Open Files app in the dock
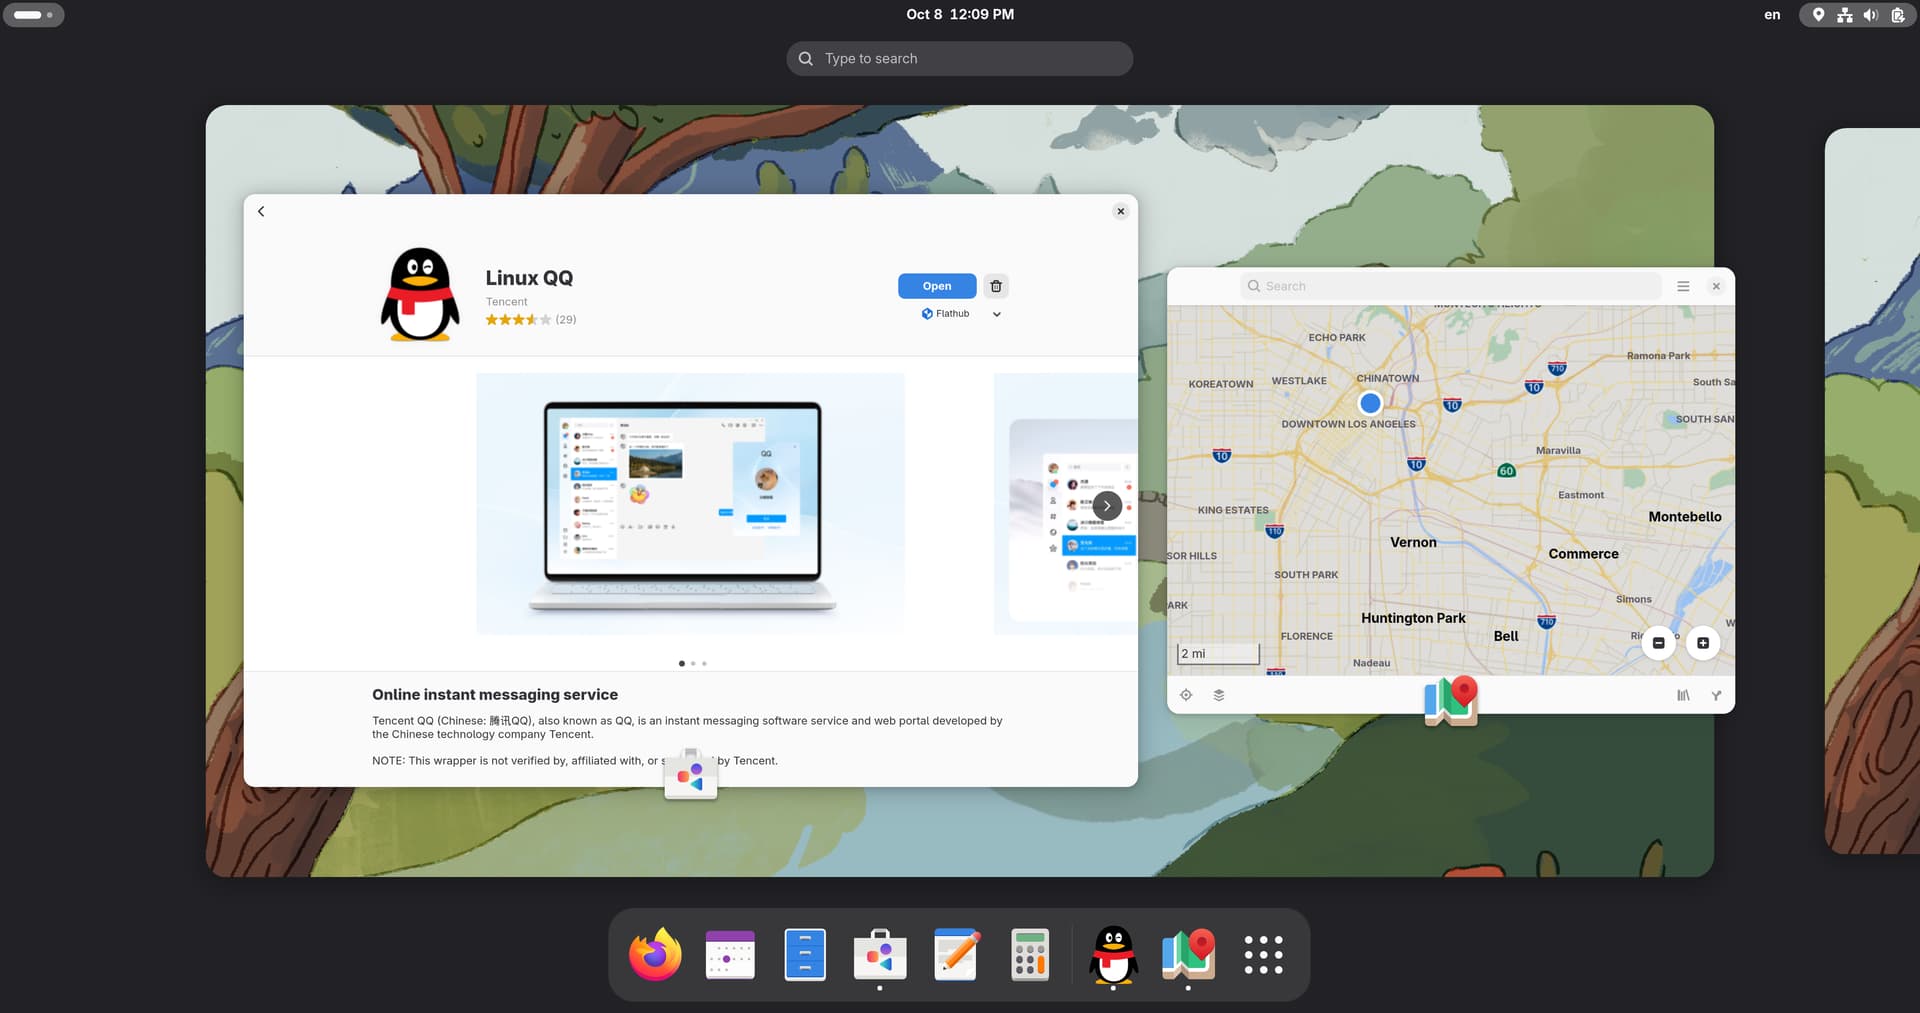This screenshot has height=1013, width=1920. (805, 955)
